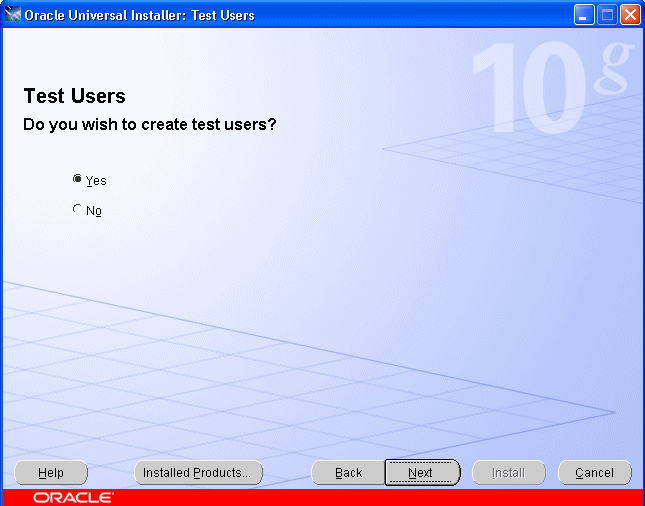
Task: Click the greyed-out Install button
Action: tap(509, 473)
